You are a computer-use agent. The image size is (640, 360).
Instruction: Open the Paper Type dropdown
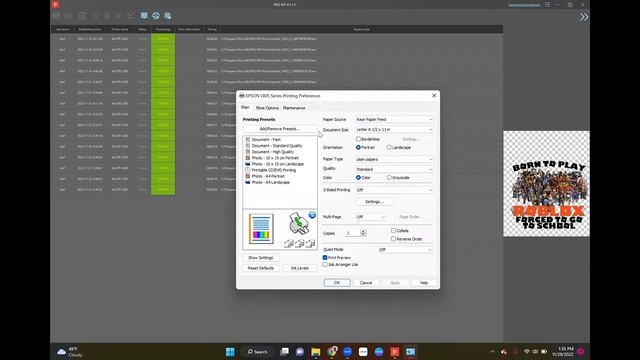394,159
